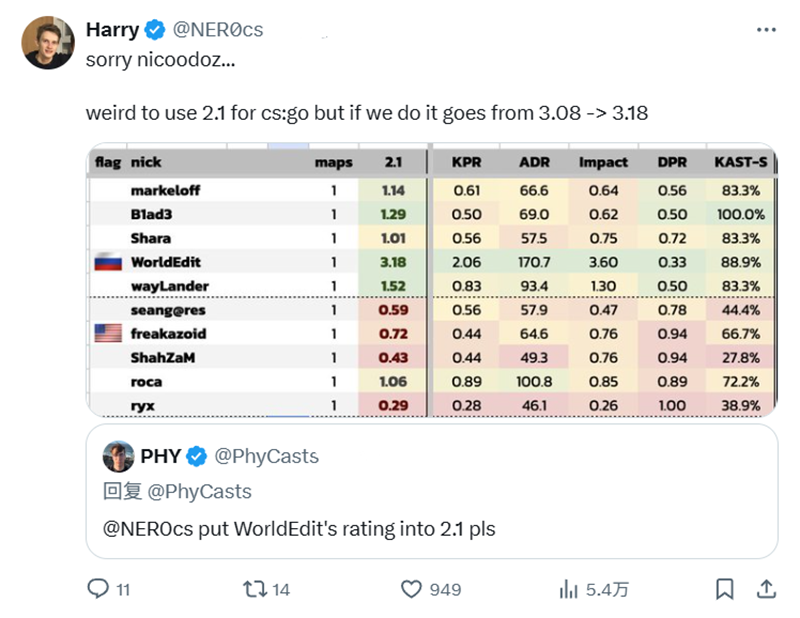Open the stats table image
The height and width of the screenshot is (618, 800).
pos(431,280)
